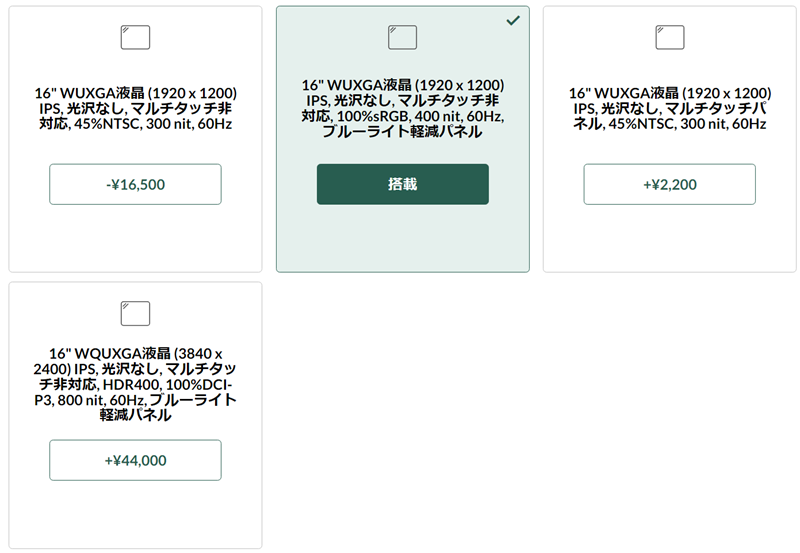Click empty area below -¥16,500 button
Viewport: 800px width, 553px height.
click(135, 238)
